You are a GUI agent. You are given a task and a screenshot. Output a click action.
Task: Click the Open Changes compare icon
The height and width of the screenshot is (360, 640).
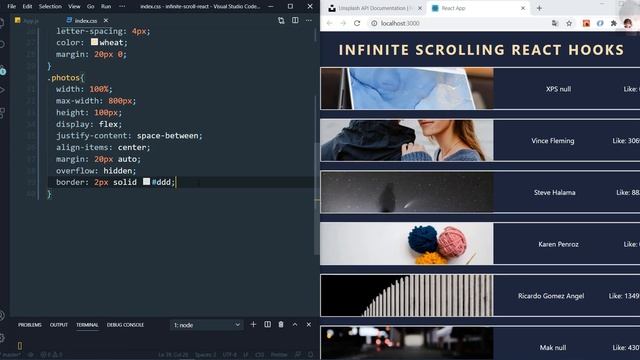click(281, 20)
